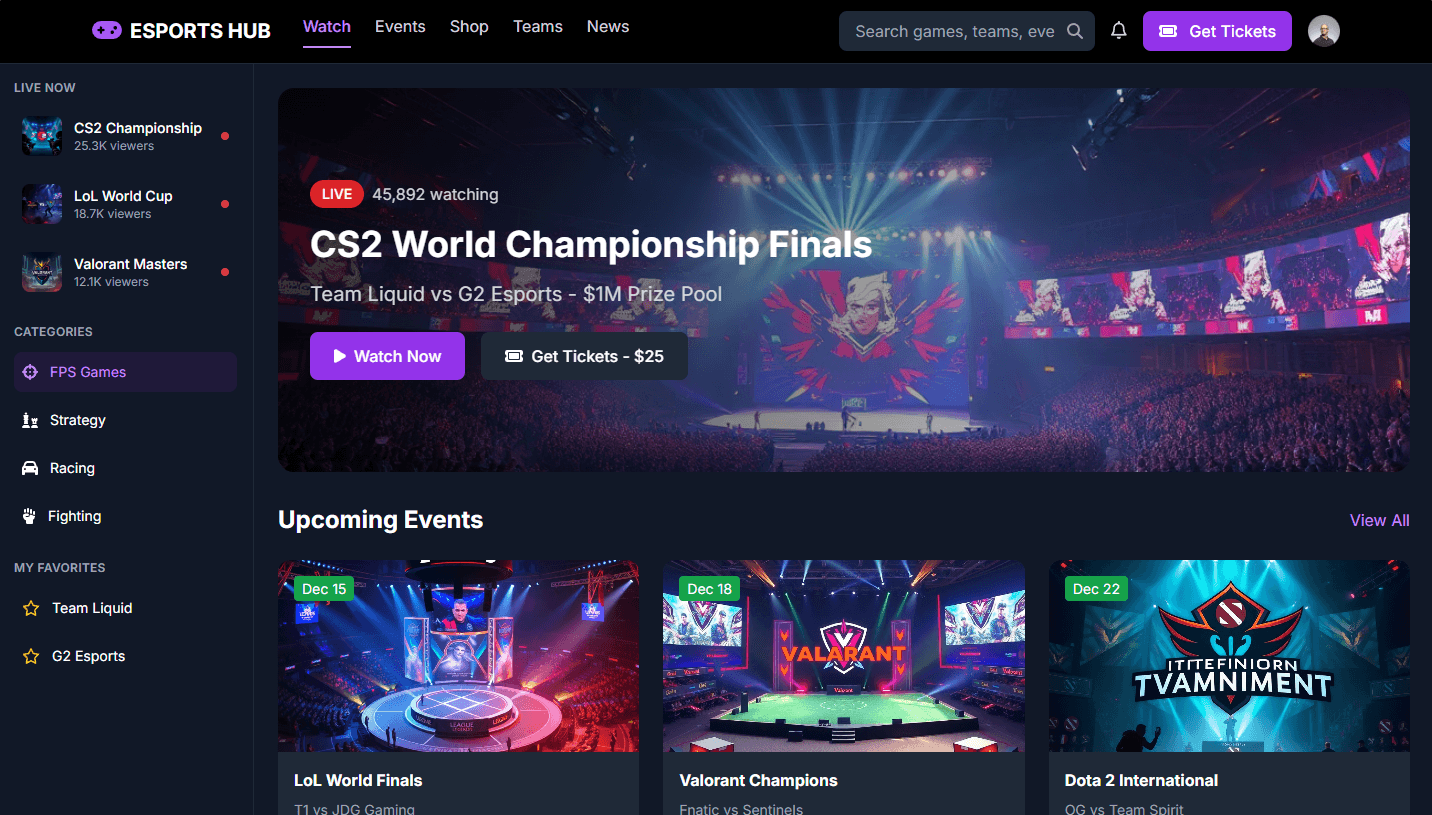Screen dimensions: 1432x815
Task: Choose the Strategy chess piece icon
Action: click(30, 420)
